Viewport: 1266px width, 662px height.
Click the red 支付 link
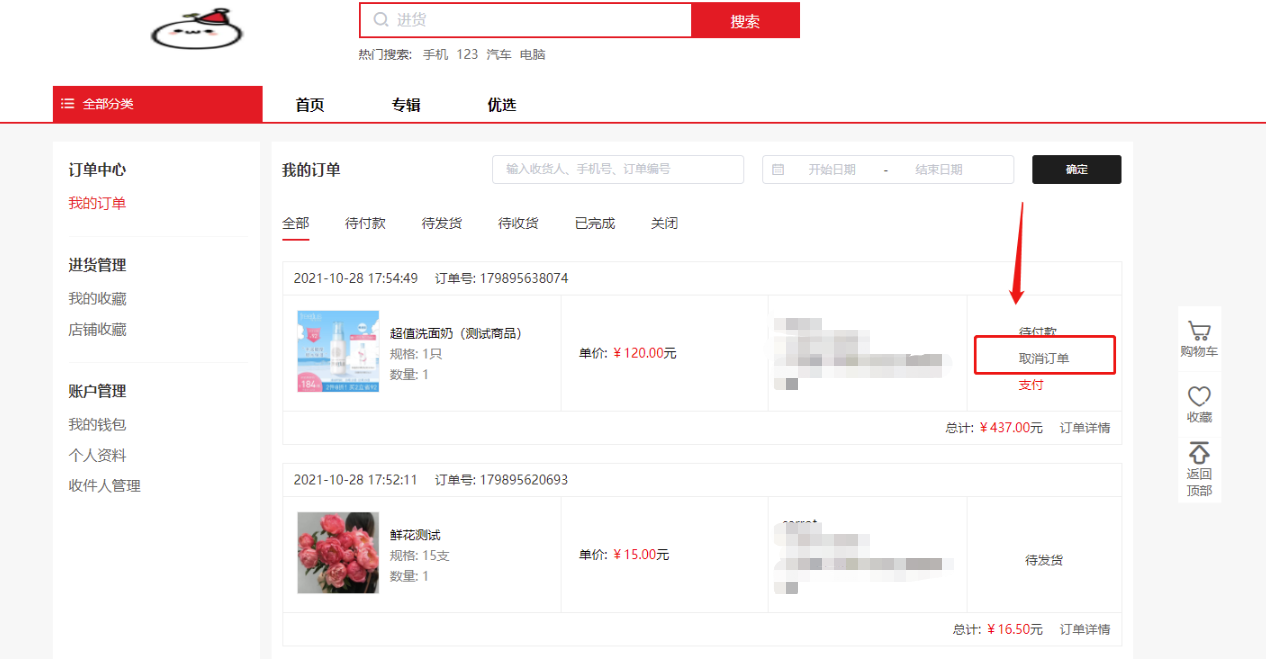(1030, 385)
